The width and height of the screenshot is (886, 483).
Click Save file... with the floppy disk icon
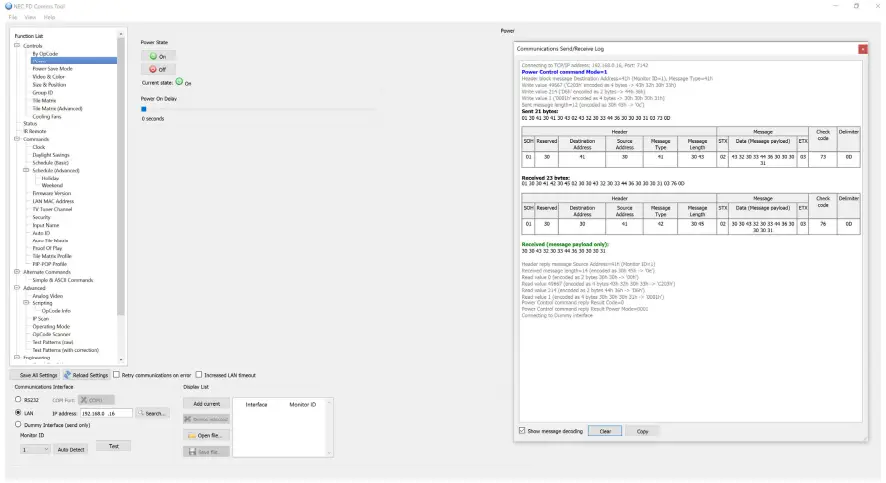(206, 452)
